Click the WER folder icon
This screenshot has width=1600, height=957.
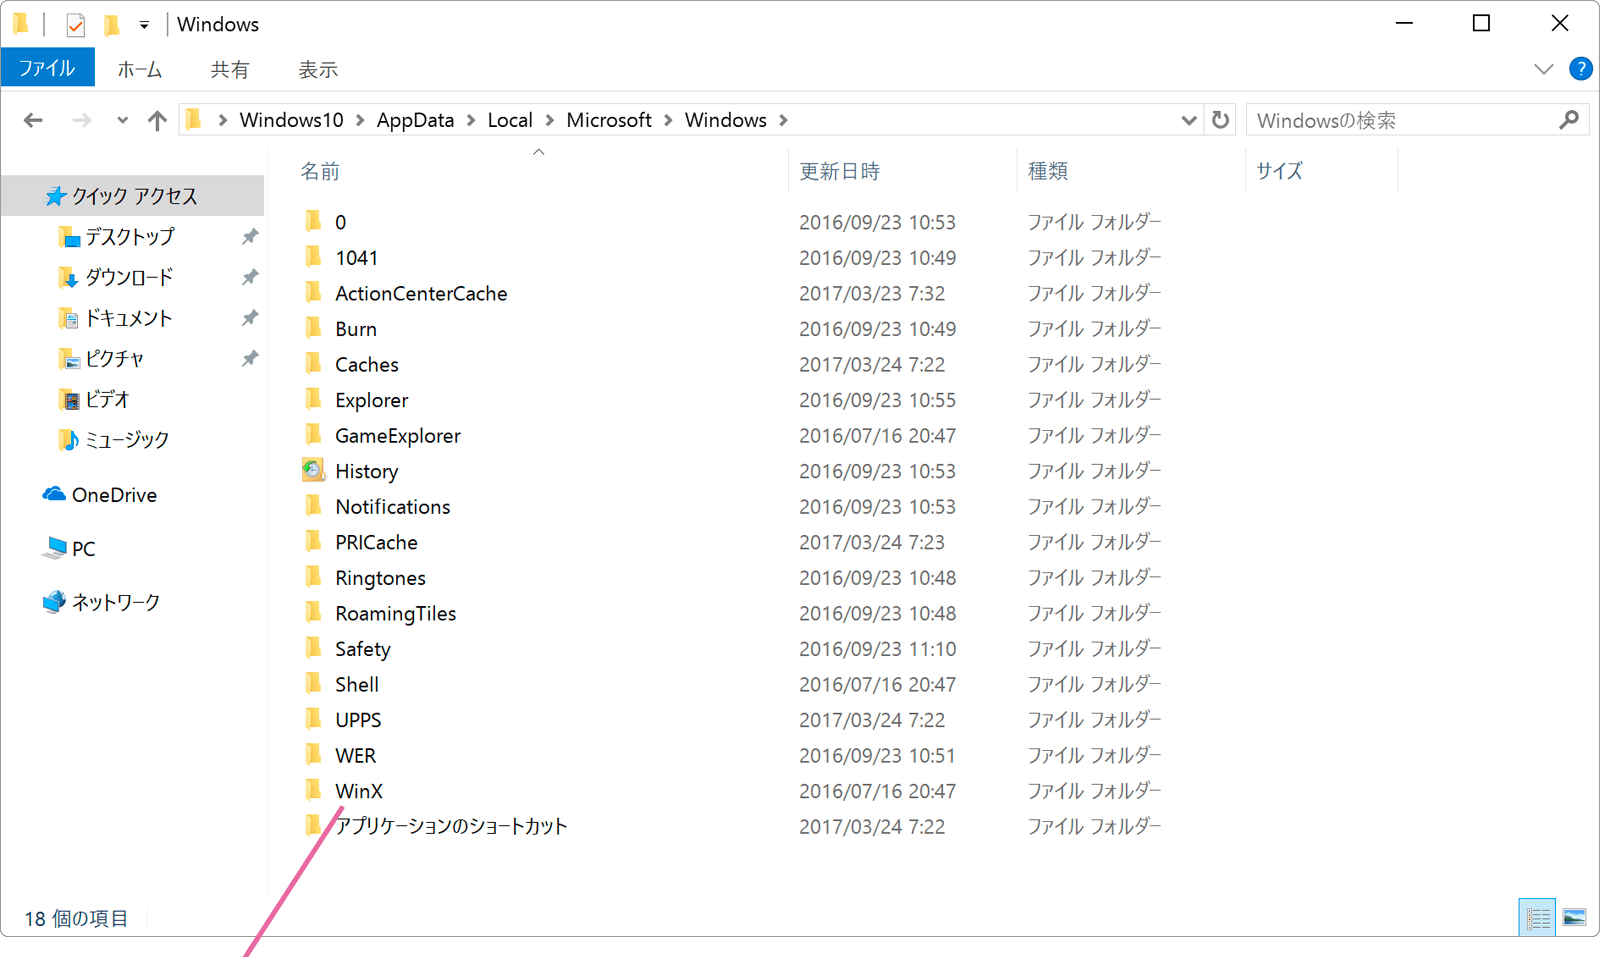[x=313, y=755]
